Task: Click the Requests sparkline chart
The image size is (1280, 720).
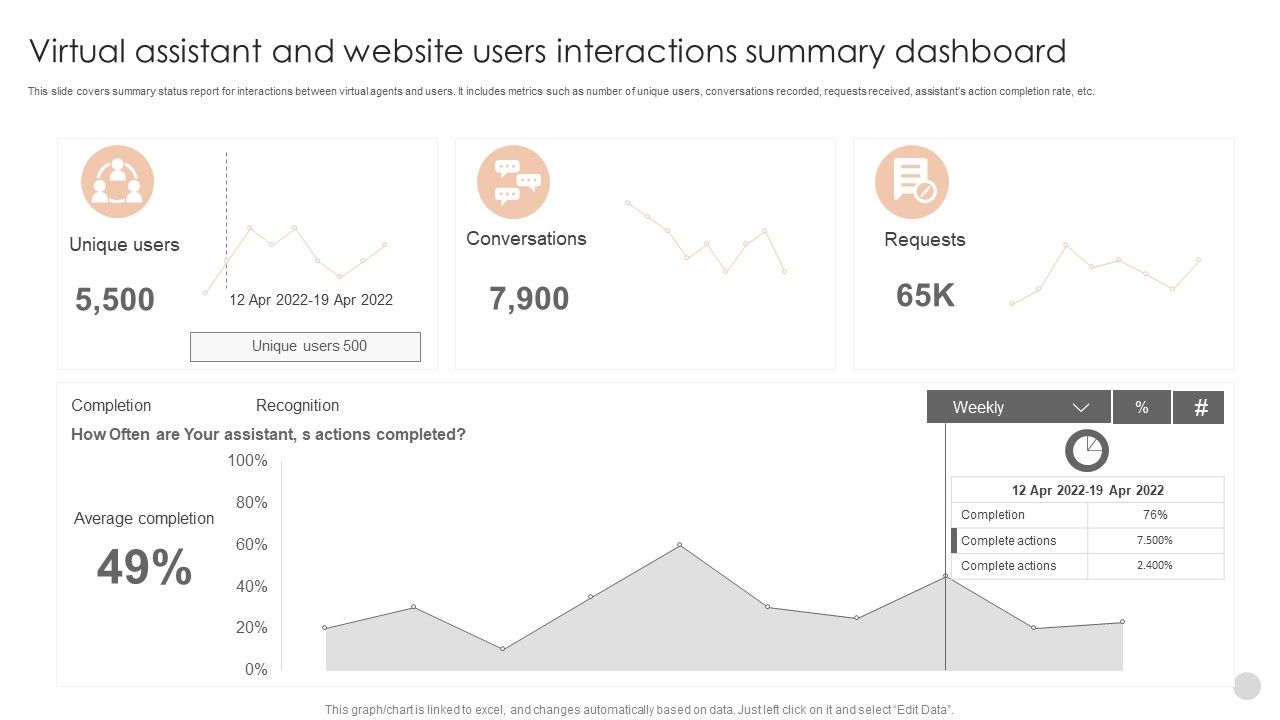Action: click(1105, 273)
